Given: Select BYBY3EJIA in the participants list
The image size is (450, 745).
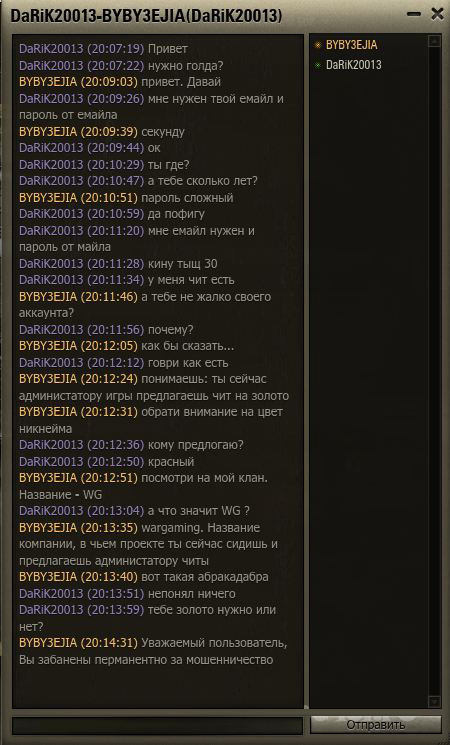Looking at the screenshot, I should click(352, 45).
